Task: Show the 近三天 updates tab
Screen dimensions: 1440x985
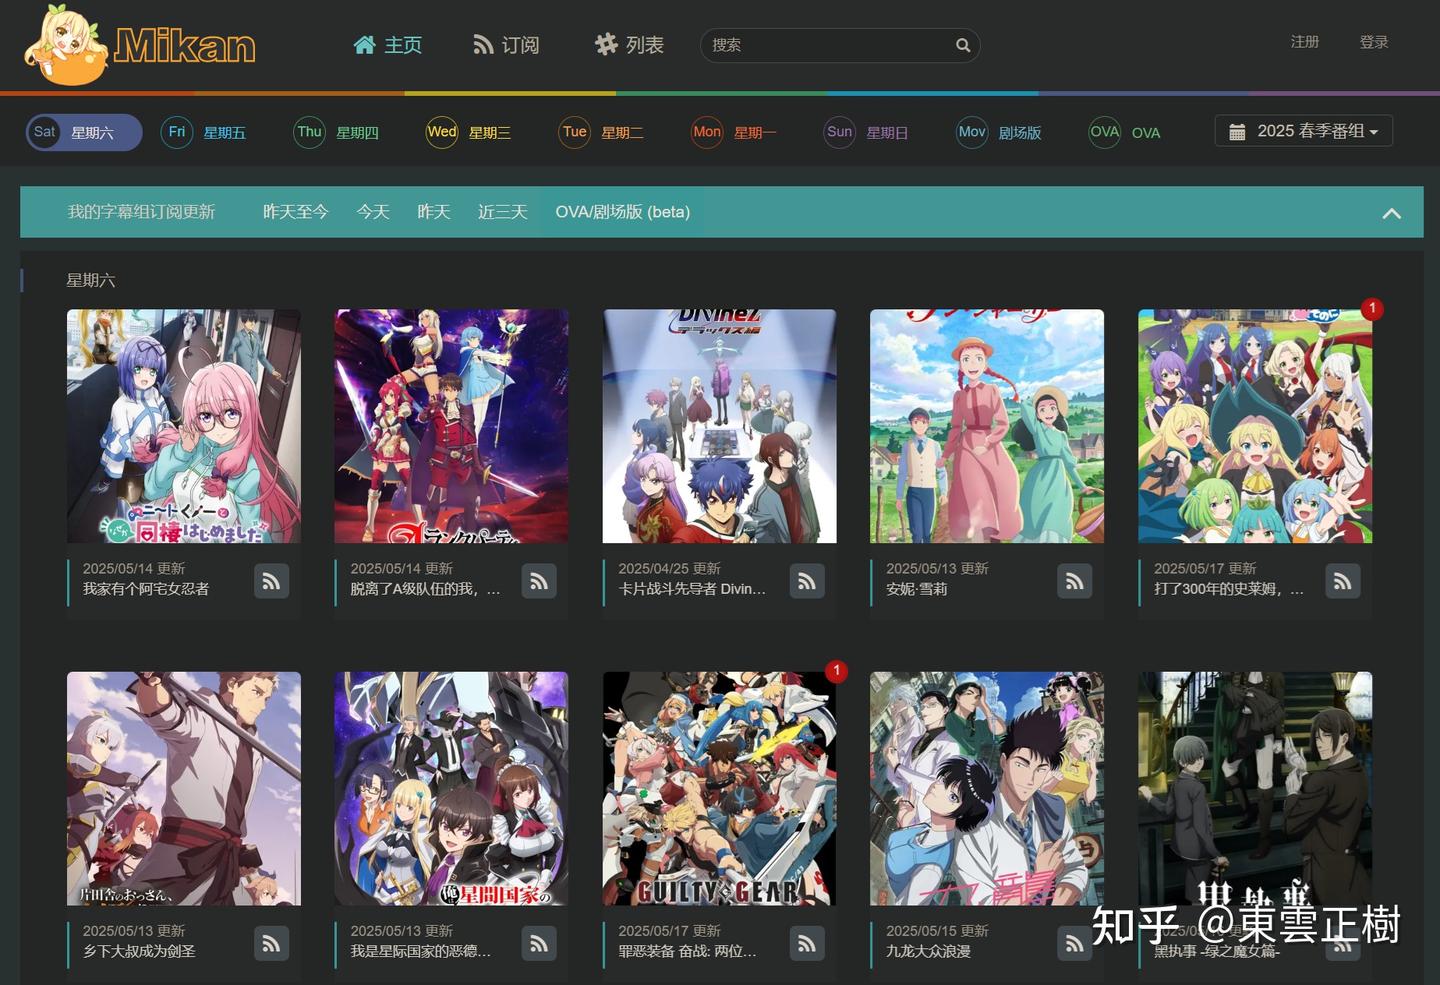Action: 502,212
